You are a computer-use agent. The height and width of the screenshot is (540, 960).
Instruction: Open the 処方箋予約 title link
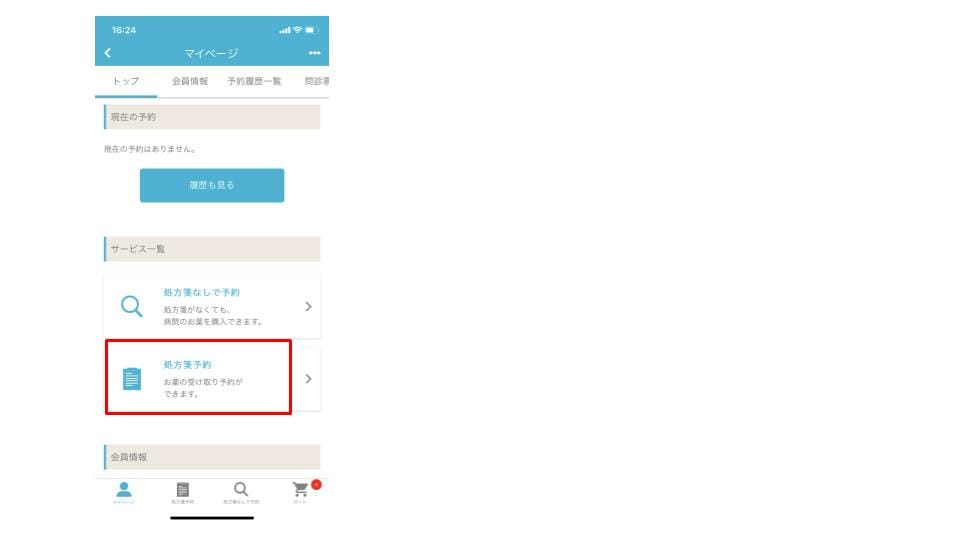click(187, 365)
